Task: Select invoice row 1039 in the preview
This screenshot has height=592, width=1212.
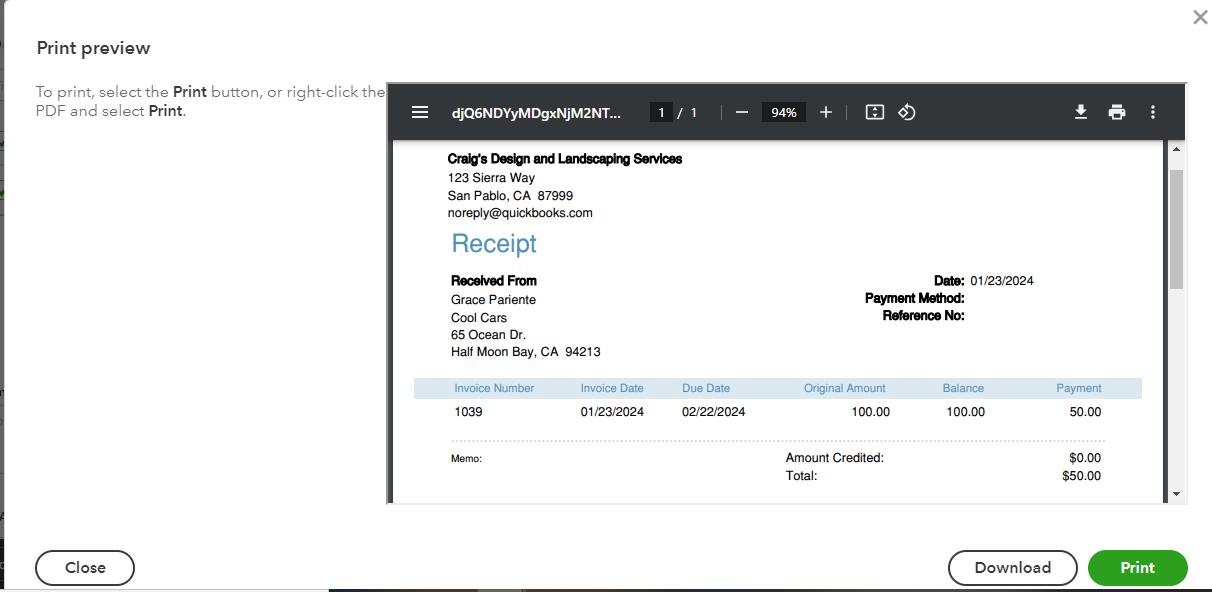Action: [468, 411]
